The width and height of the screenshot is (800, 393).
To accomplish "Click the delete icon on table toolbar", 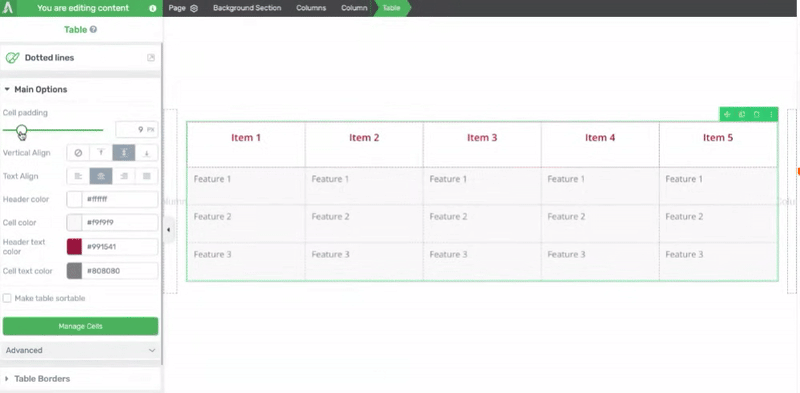I will [757, 114].
